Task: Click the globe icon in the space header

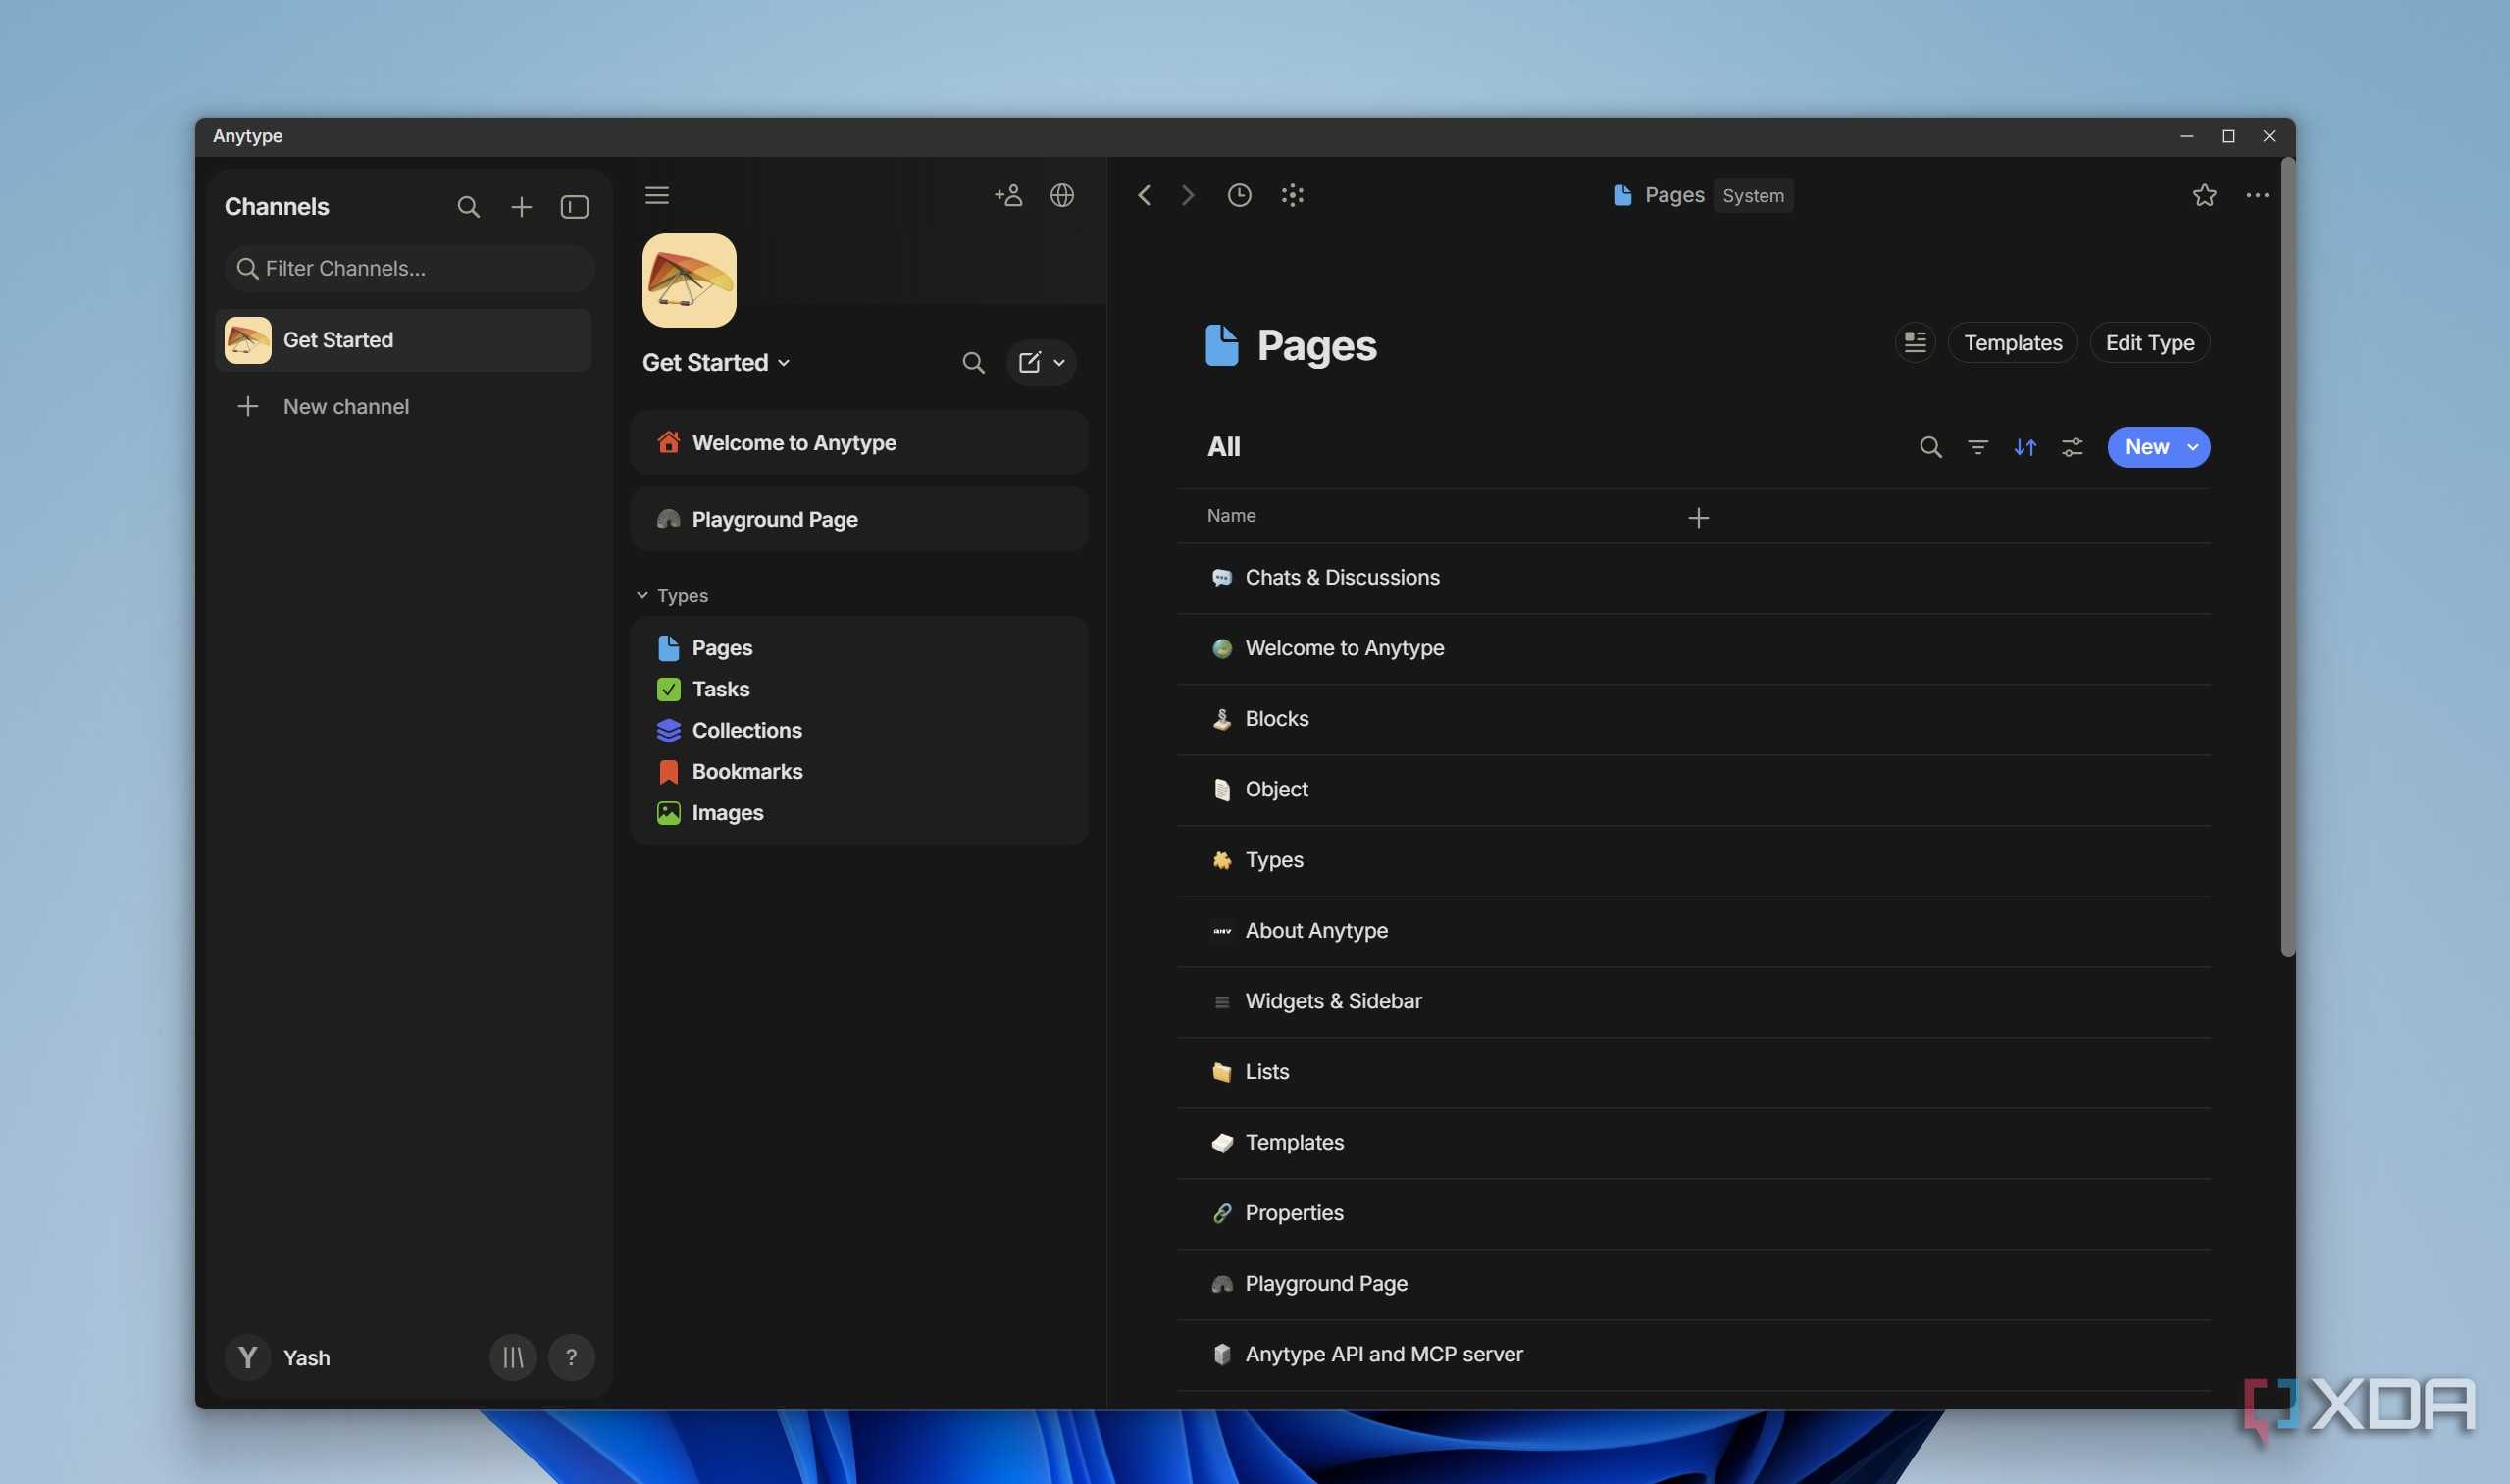Action: tap(1062, 195)
